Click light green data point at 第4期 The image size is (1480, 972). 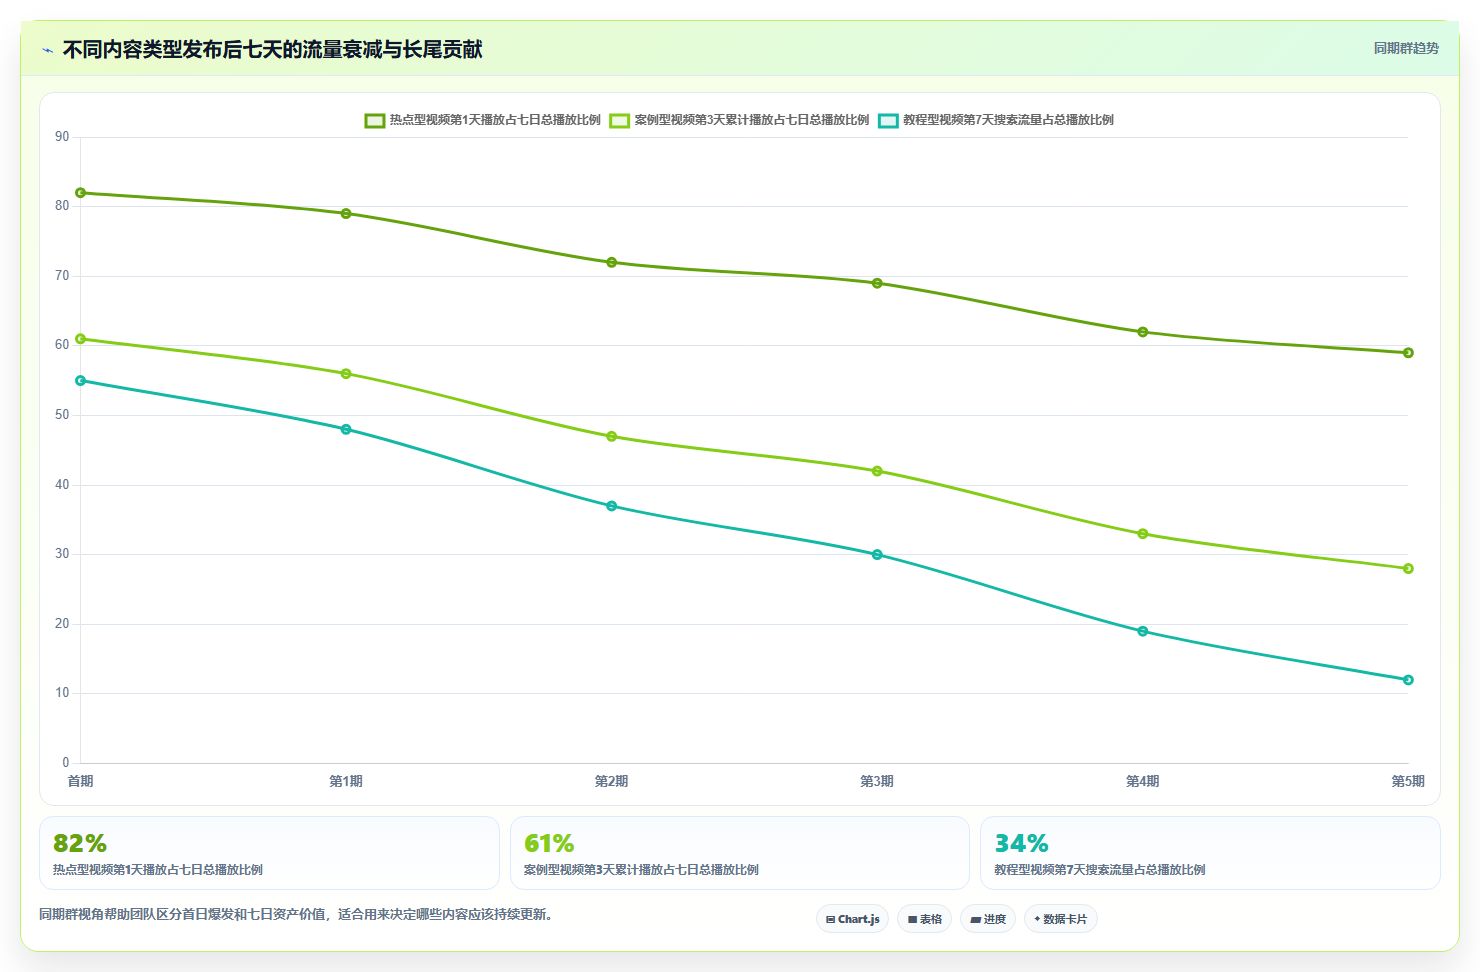(x=1143, y=534)
